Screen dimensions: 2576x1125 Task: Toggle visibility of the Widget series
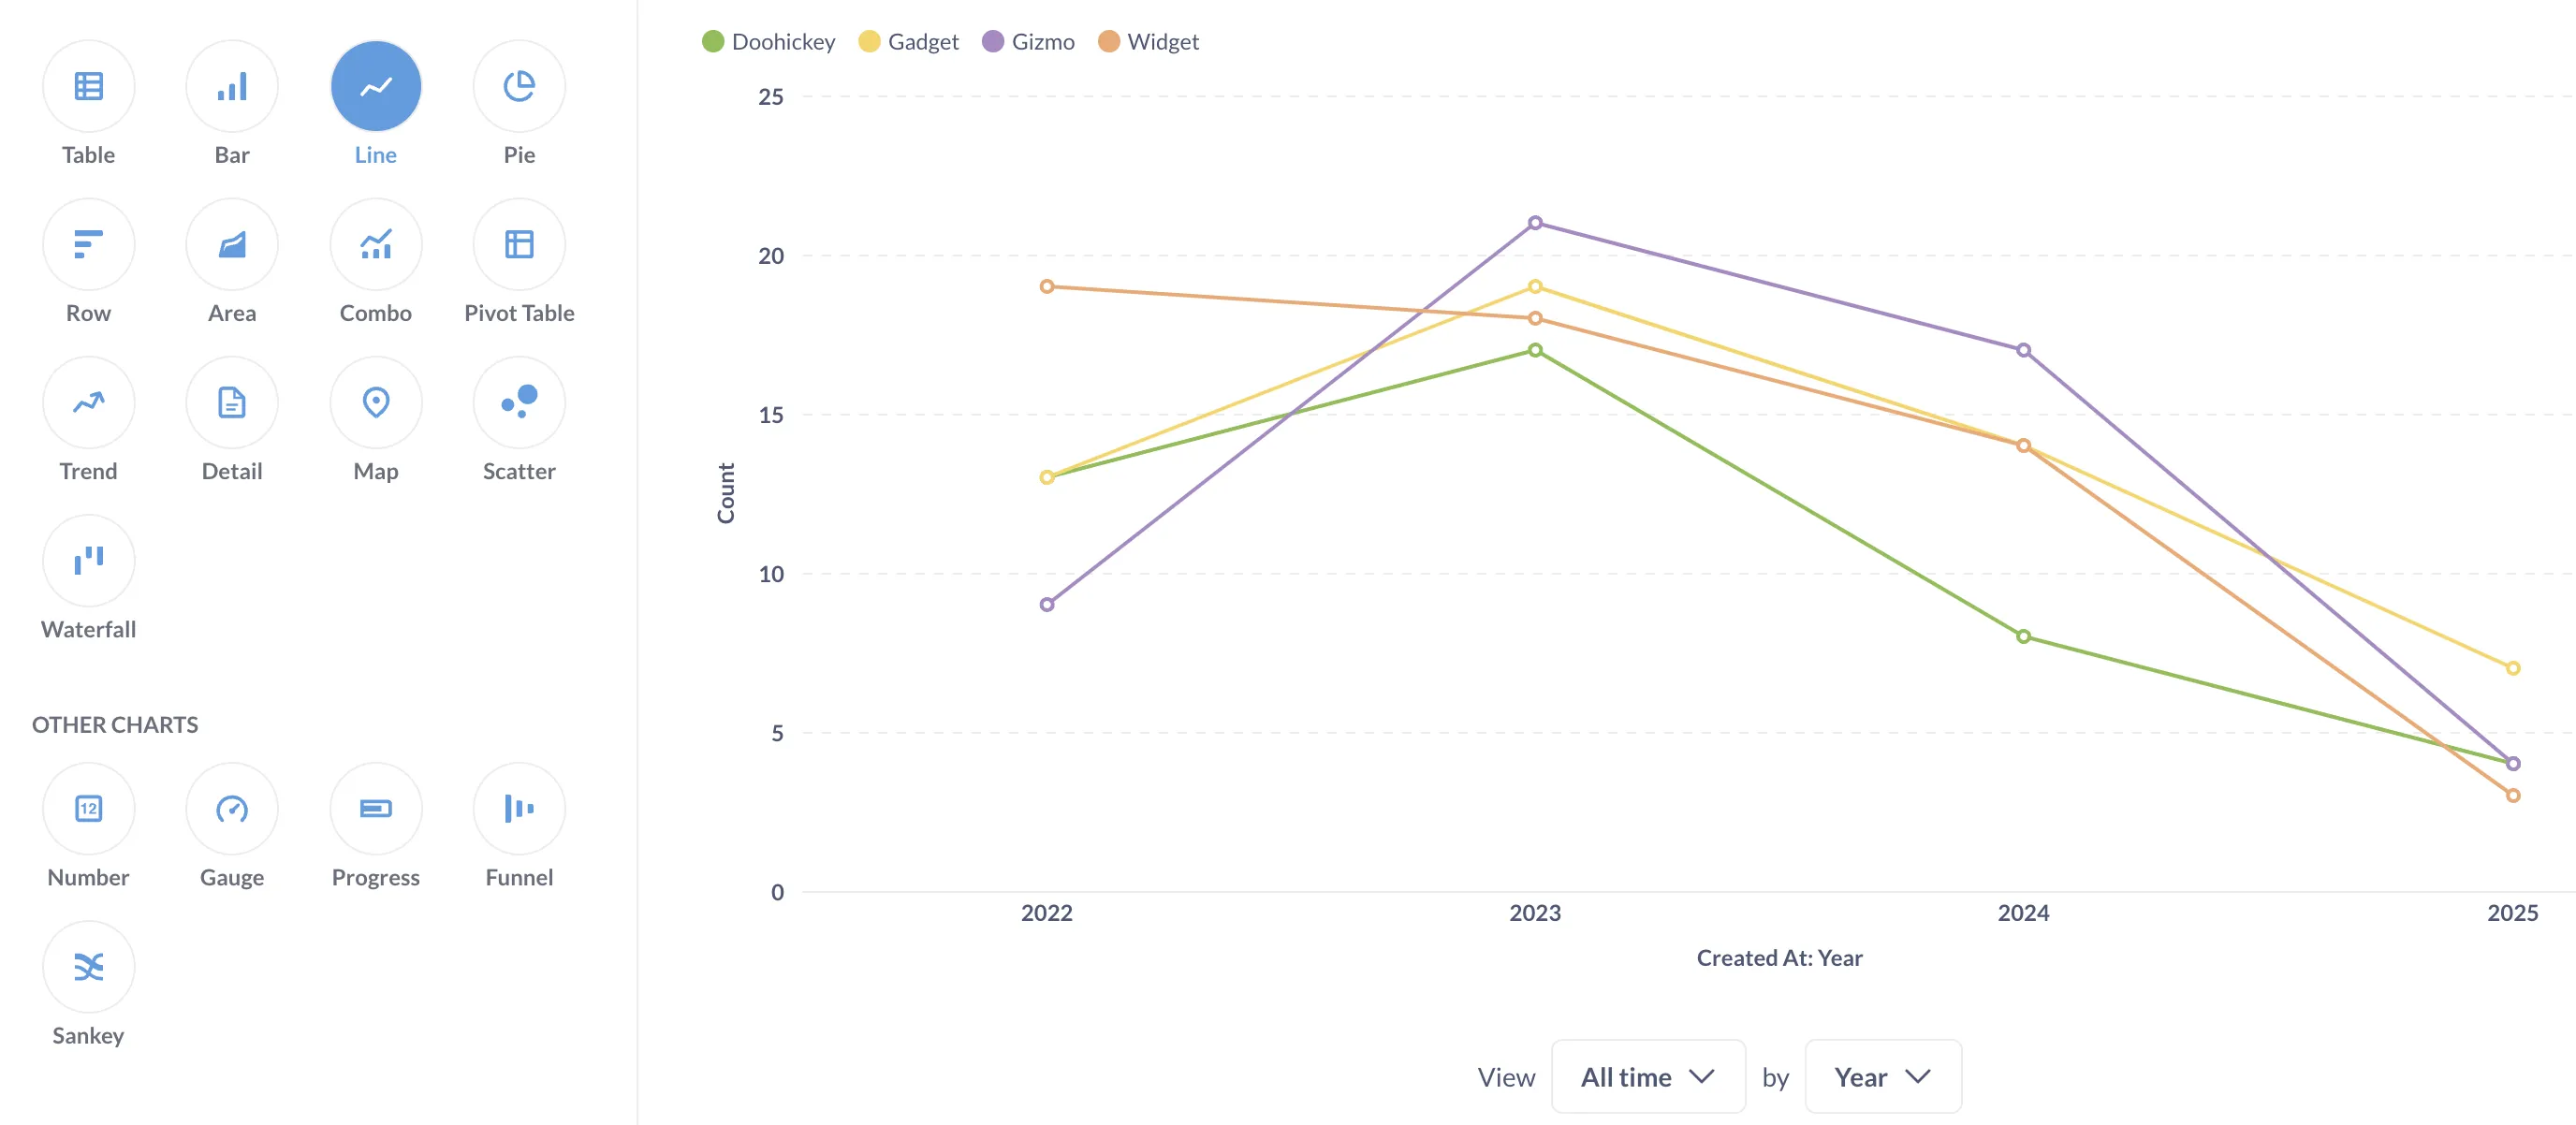(x=1148, y=41)
